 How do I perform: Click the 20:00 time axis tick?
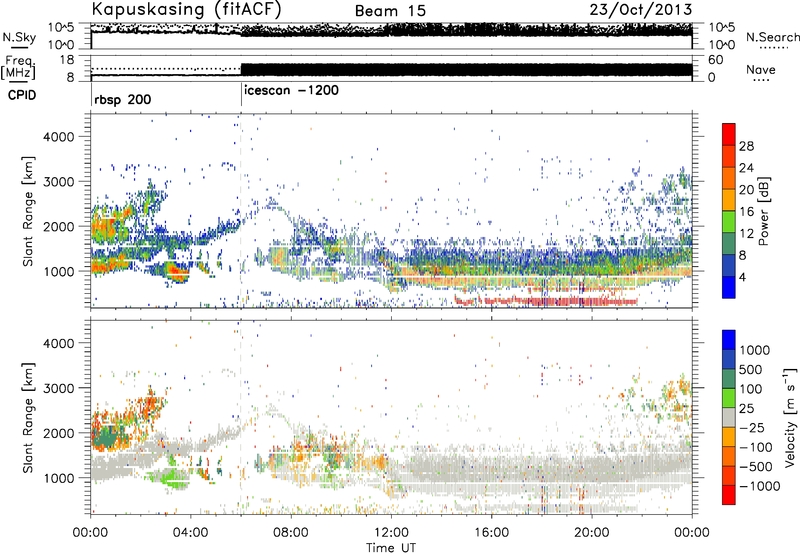(x=592, y=533)
